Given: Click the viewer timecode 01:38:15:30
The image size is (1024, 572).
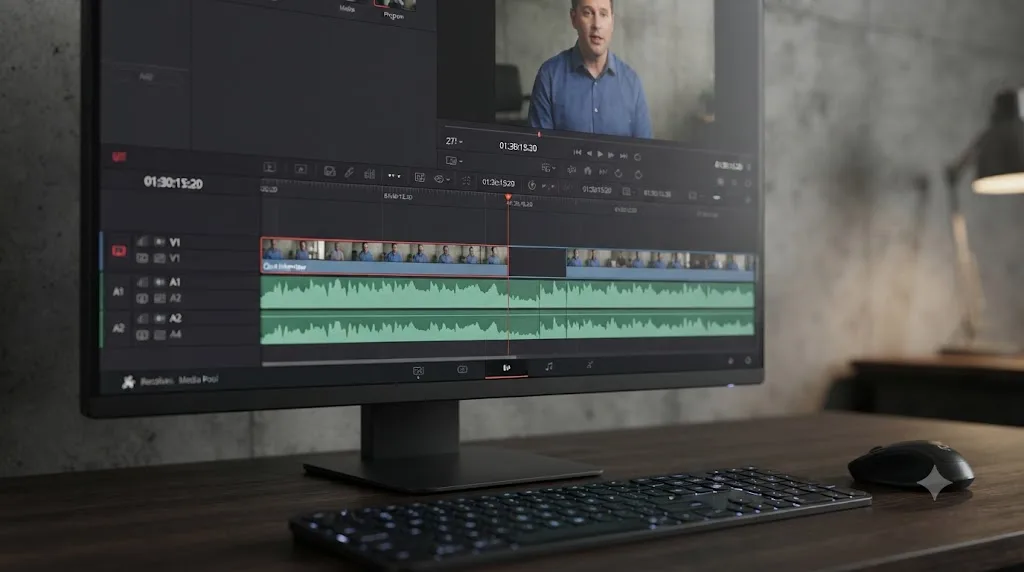Looking at the screenshot, I should click(518, 146).
